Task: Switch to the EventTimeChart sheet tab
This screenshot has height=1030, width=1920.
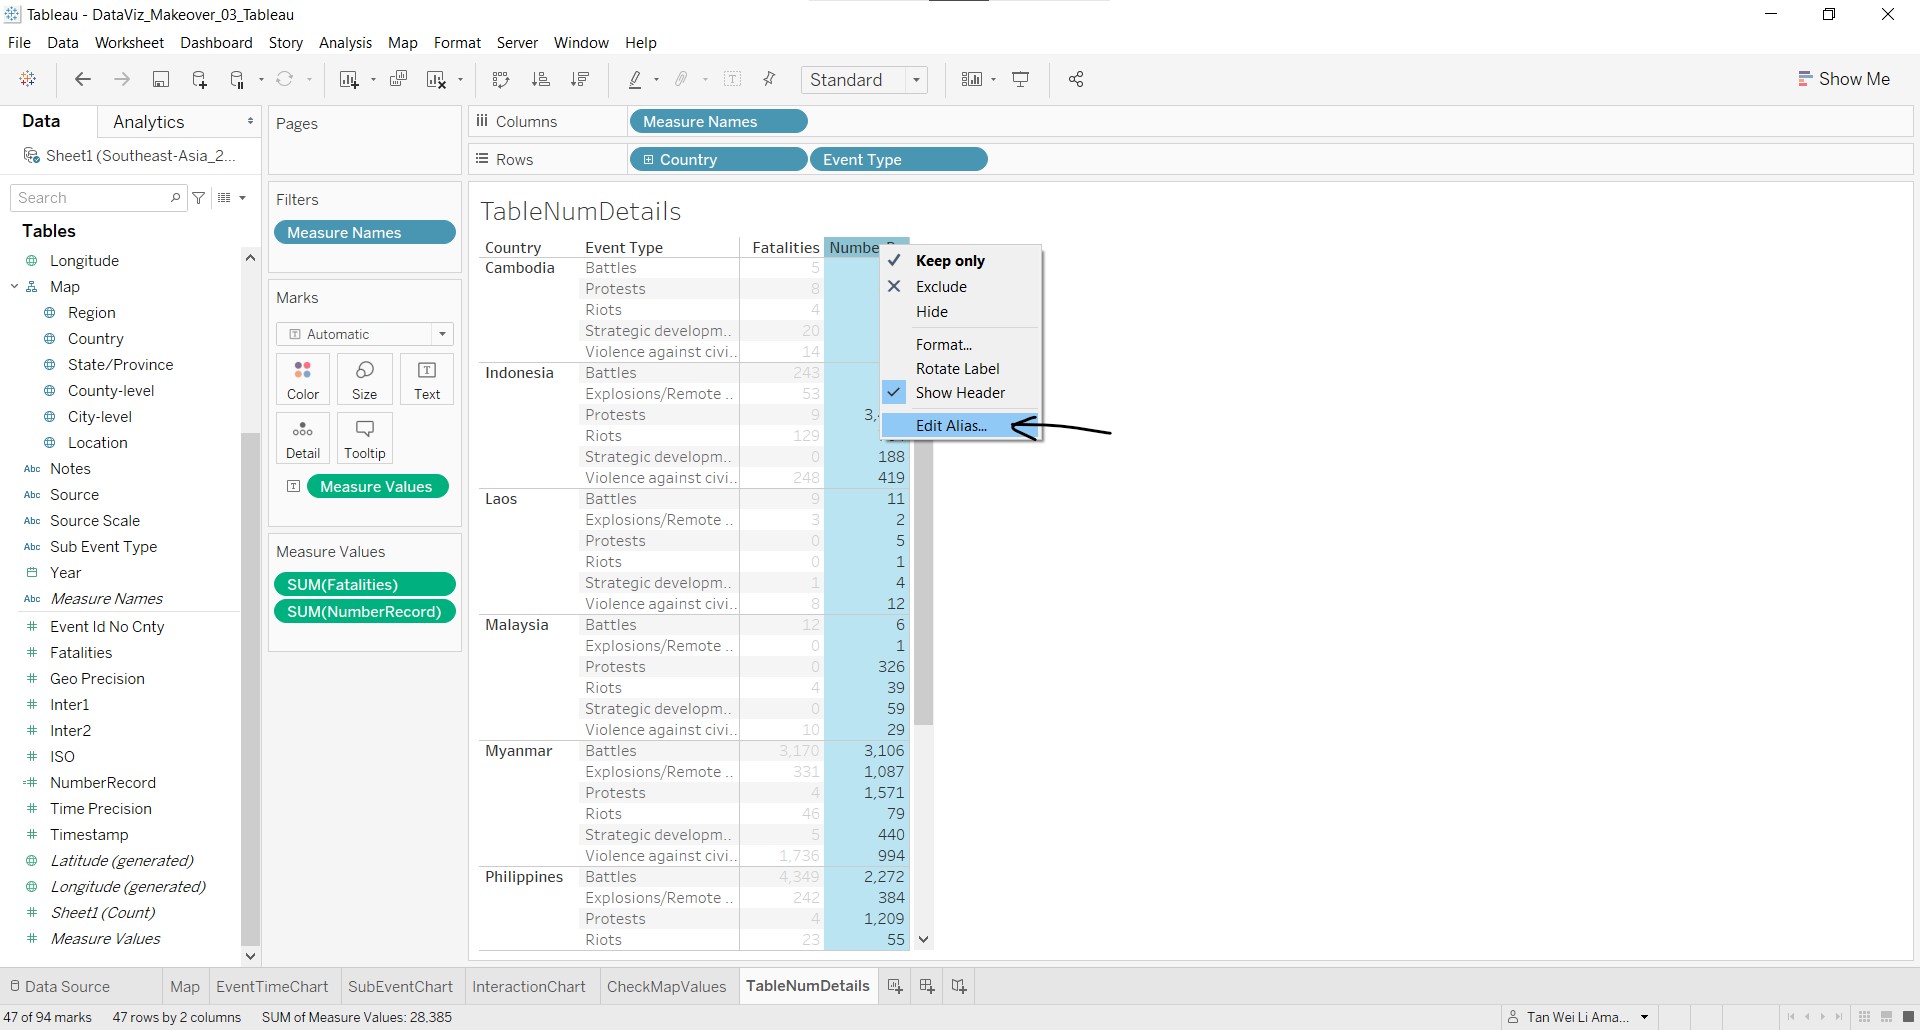Action: tap(272, 986)
